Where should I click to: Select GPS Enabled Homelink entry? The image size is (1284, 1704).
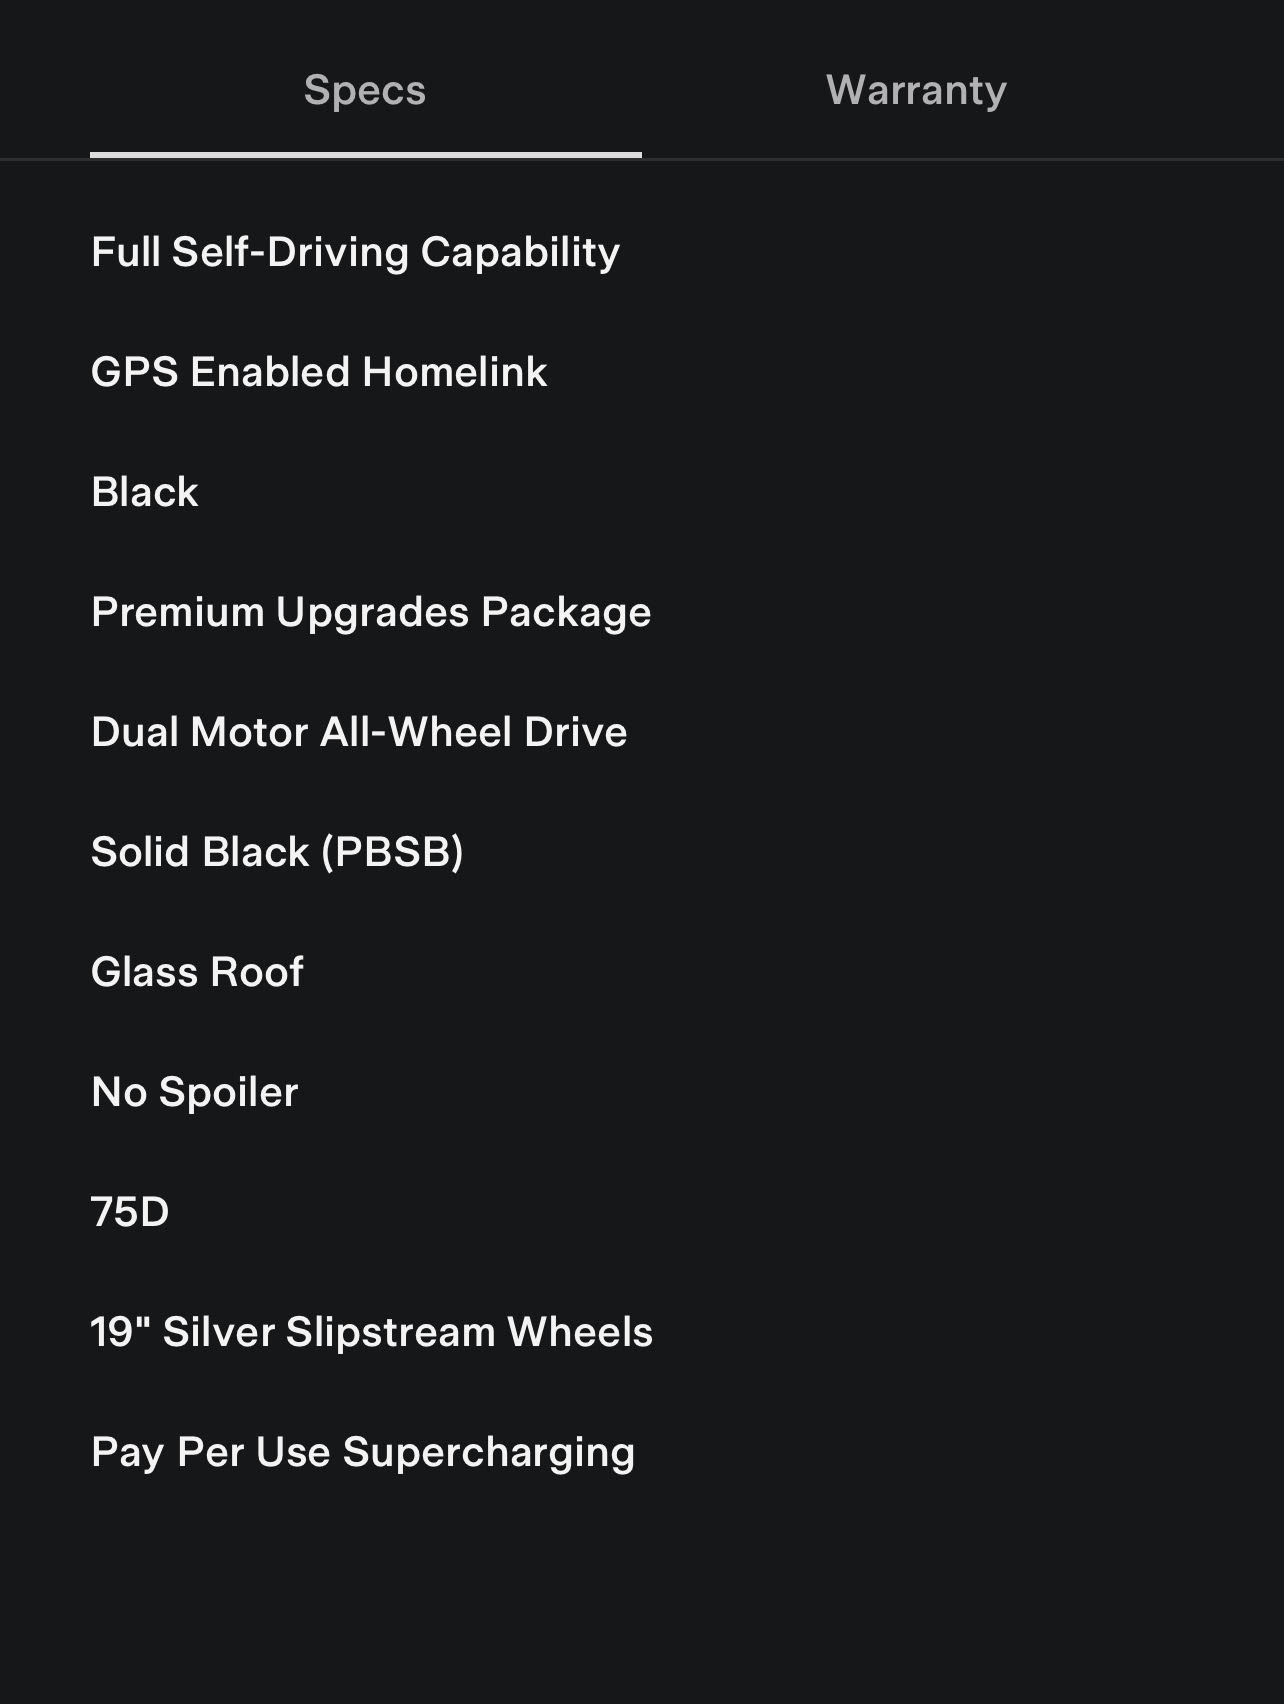point(319,372)
